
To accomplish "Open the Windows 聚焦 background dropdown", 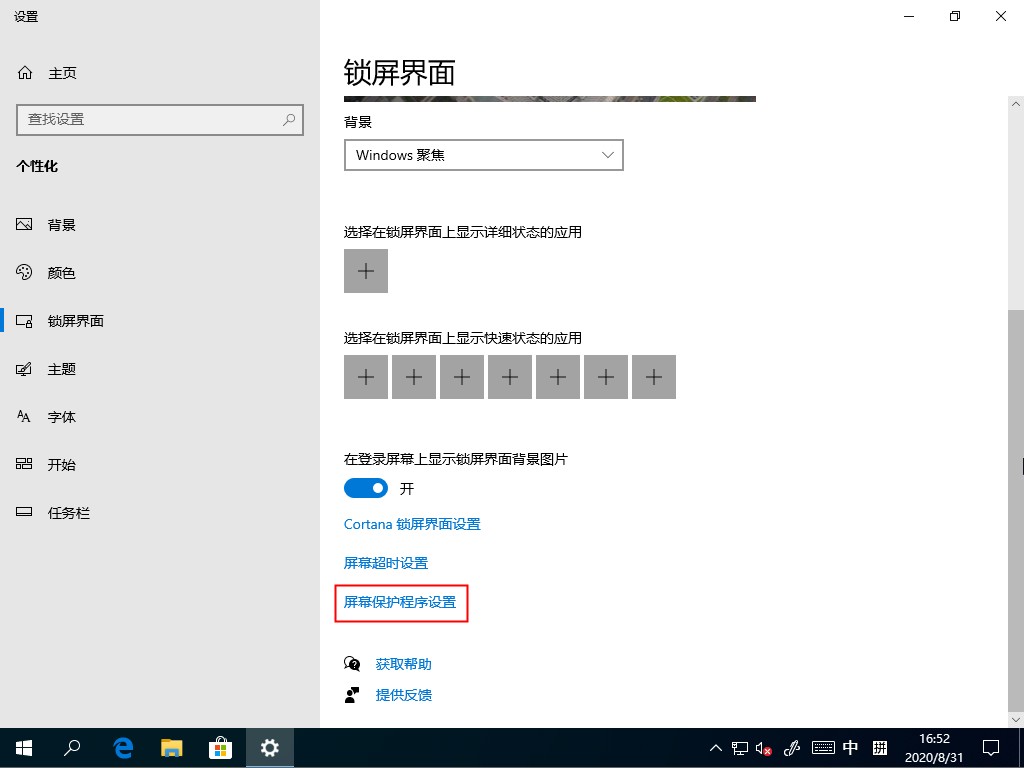I will coord(483,155).
